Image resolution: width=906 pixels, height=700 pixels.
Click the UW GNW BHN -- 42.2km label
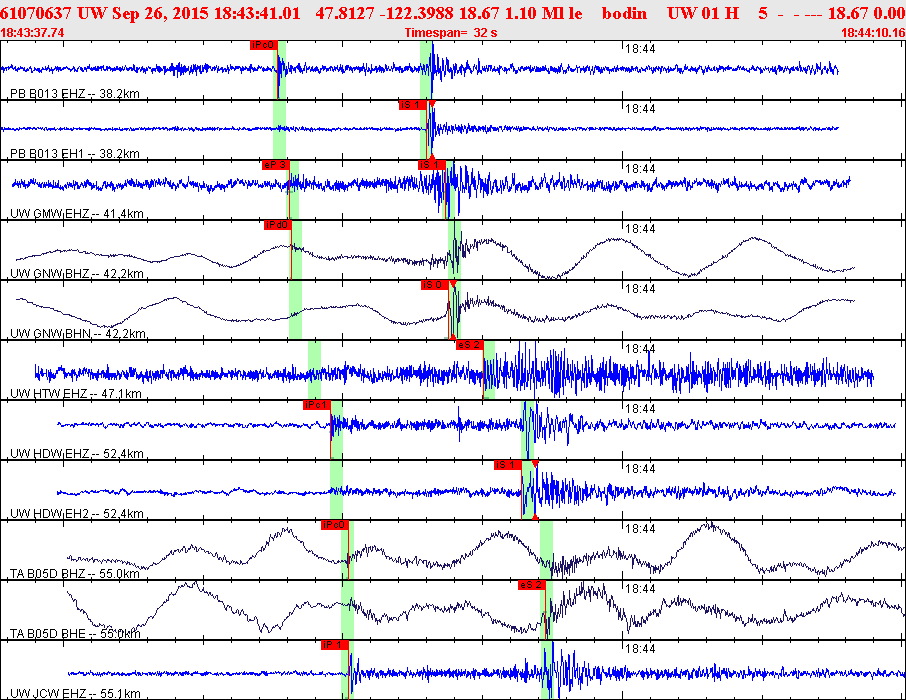[77, 334]
